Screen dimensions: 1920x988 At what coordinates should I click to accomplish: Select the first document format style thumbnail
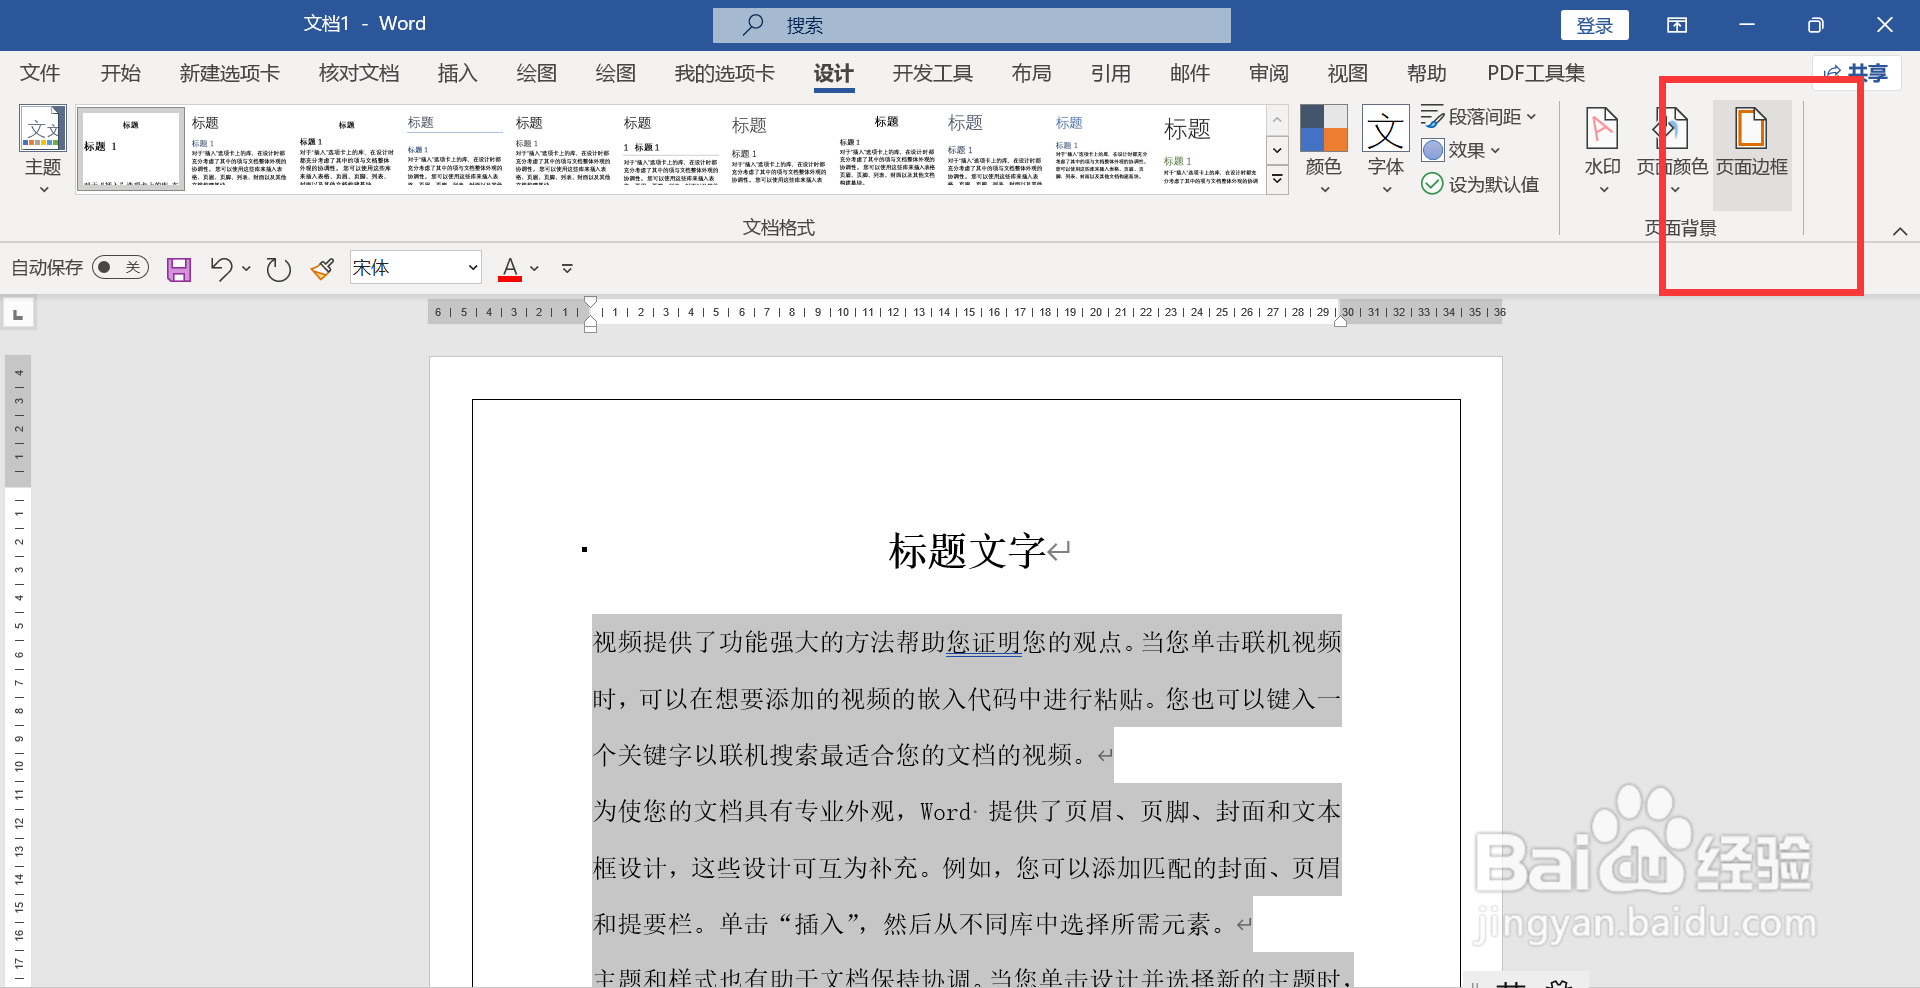131,149
